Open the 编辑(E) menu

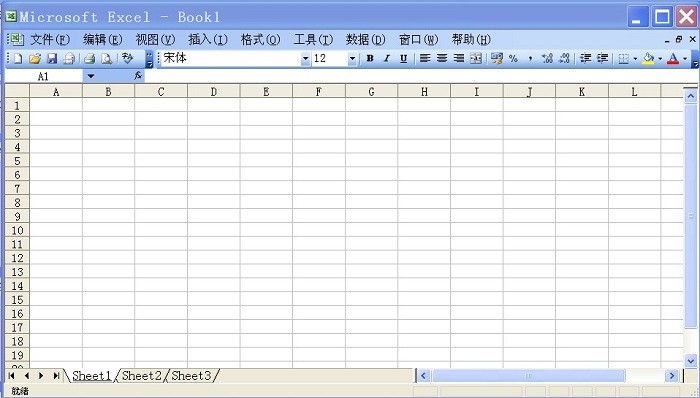coord(103,40)
